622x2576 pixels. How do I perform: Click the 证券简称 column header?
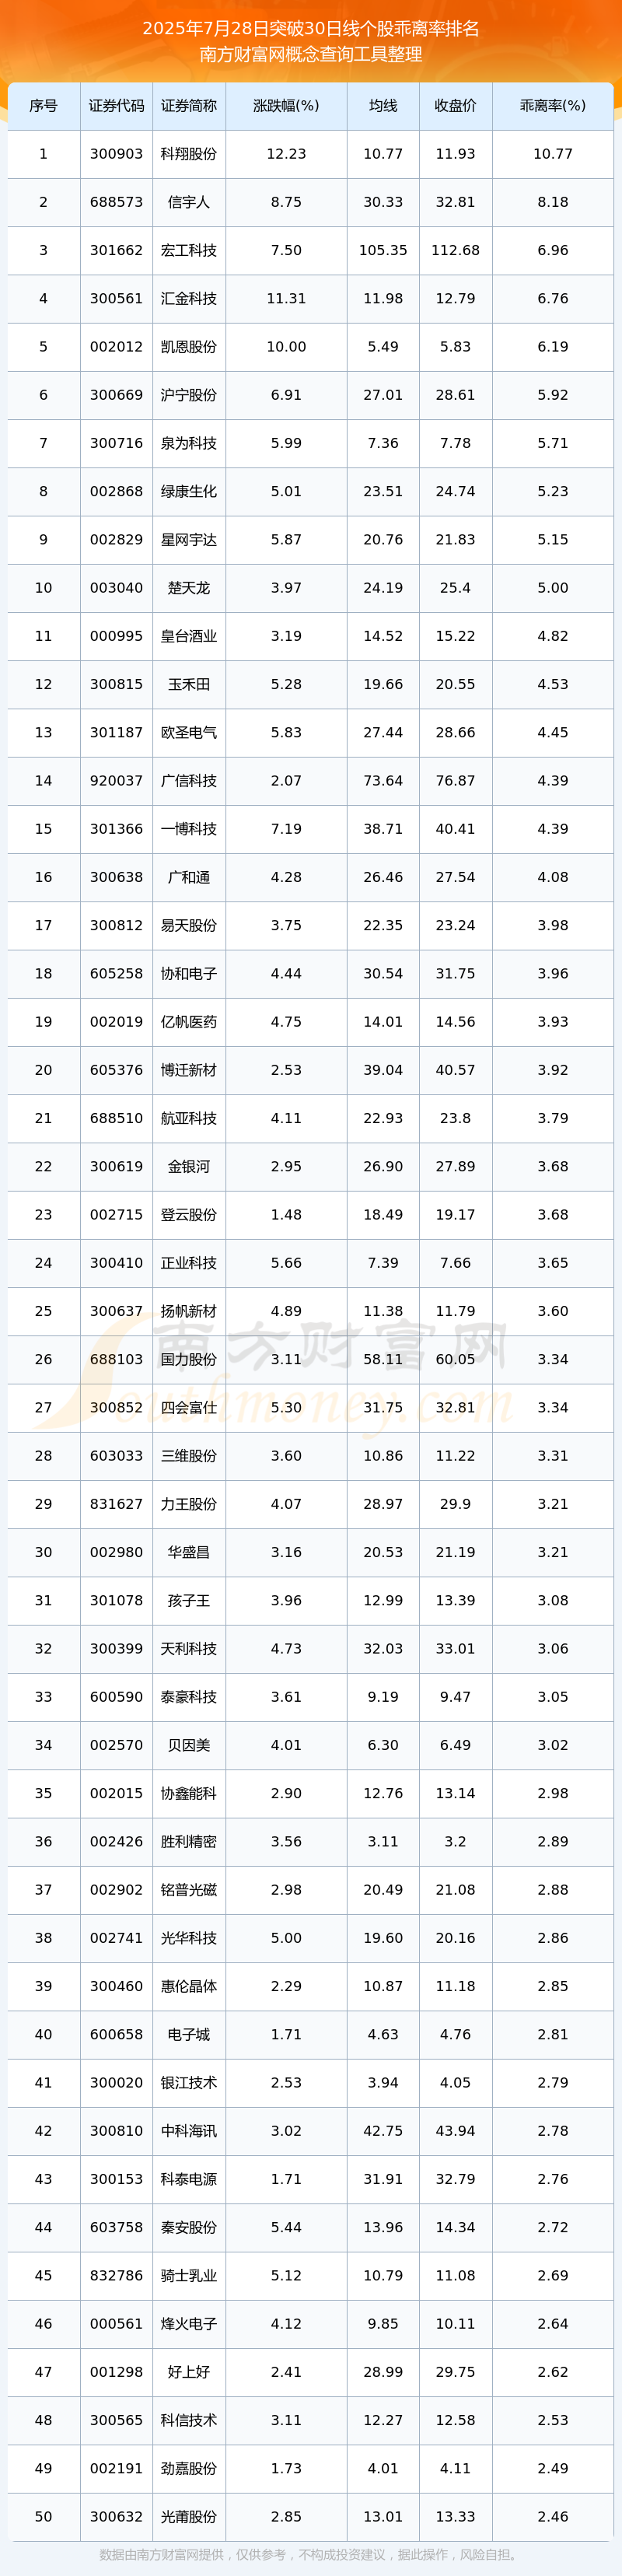189,106
